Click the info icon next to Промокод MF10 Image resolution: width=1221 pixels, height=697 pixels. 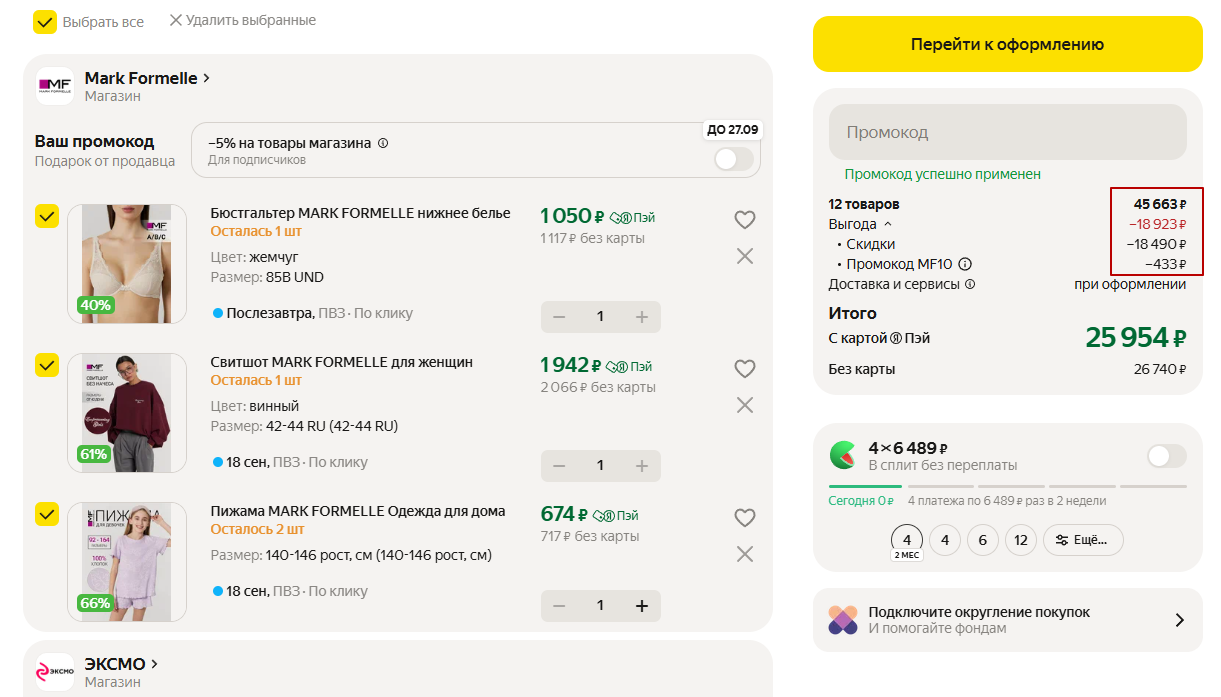965,265
